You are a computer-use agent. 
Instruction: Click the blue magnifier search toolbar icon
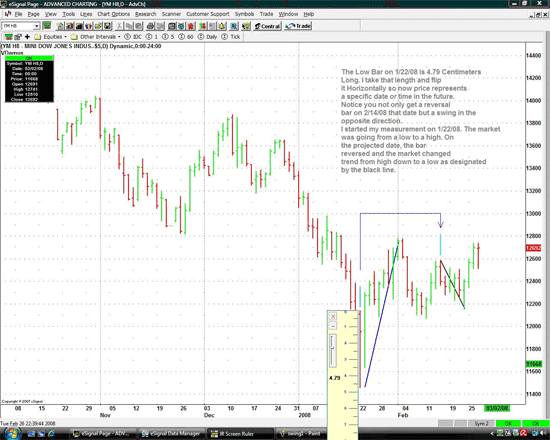(234, 26)
